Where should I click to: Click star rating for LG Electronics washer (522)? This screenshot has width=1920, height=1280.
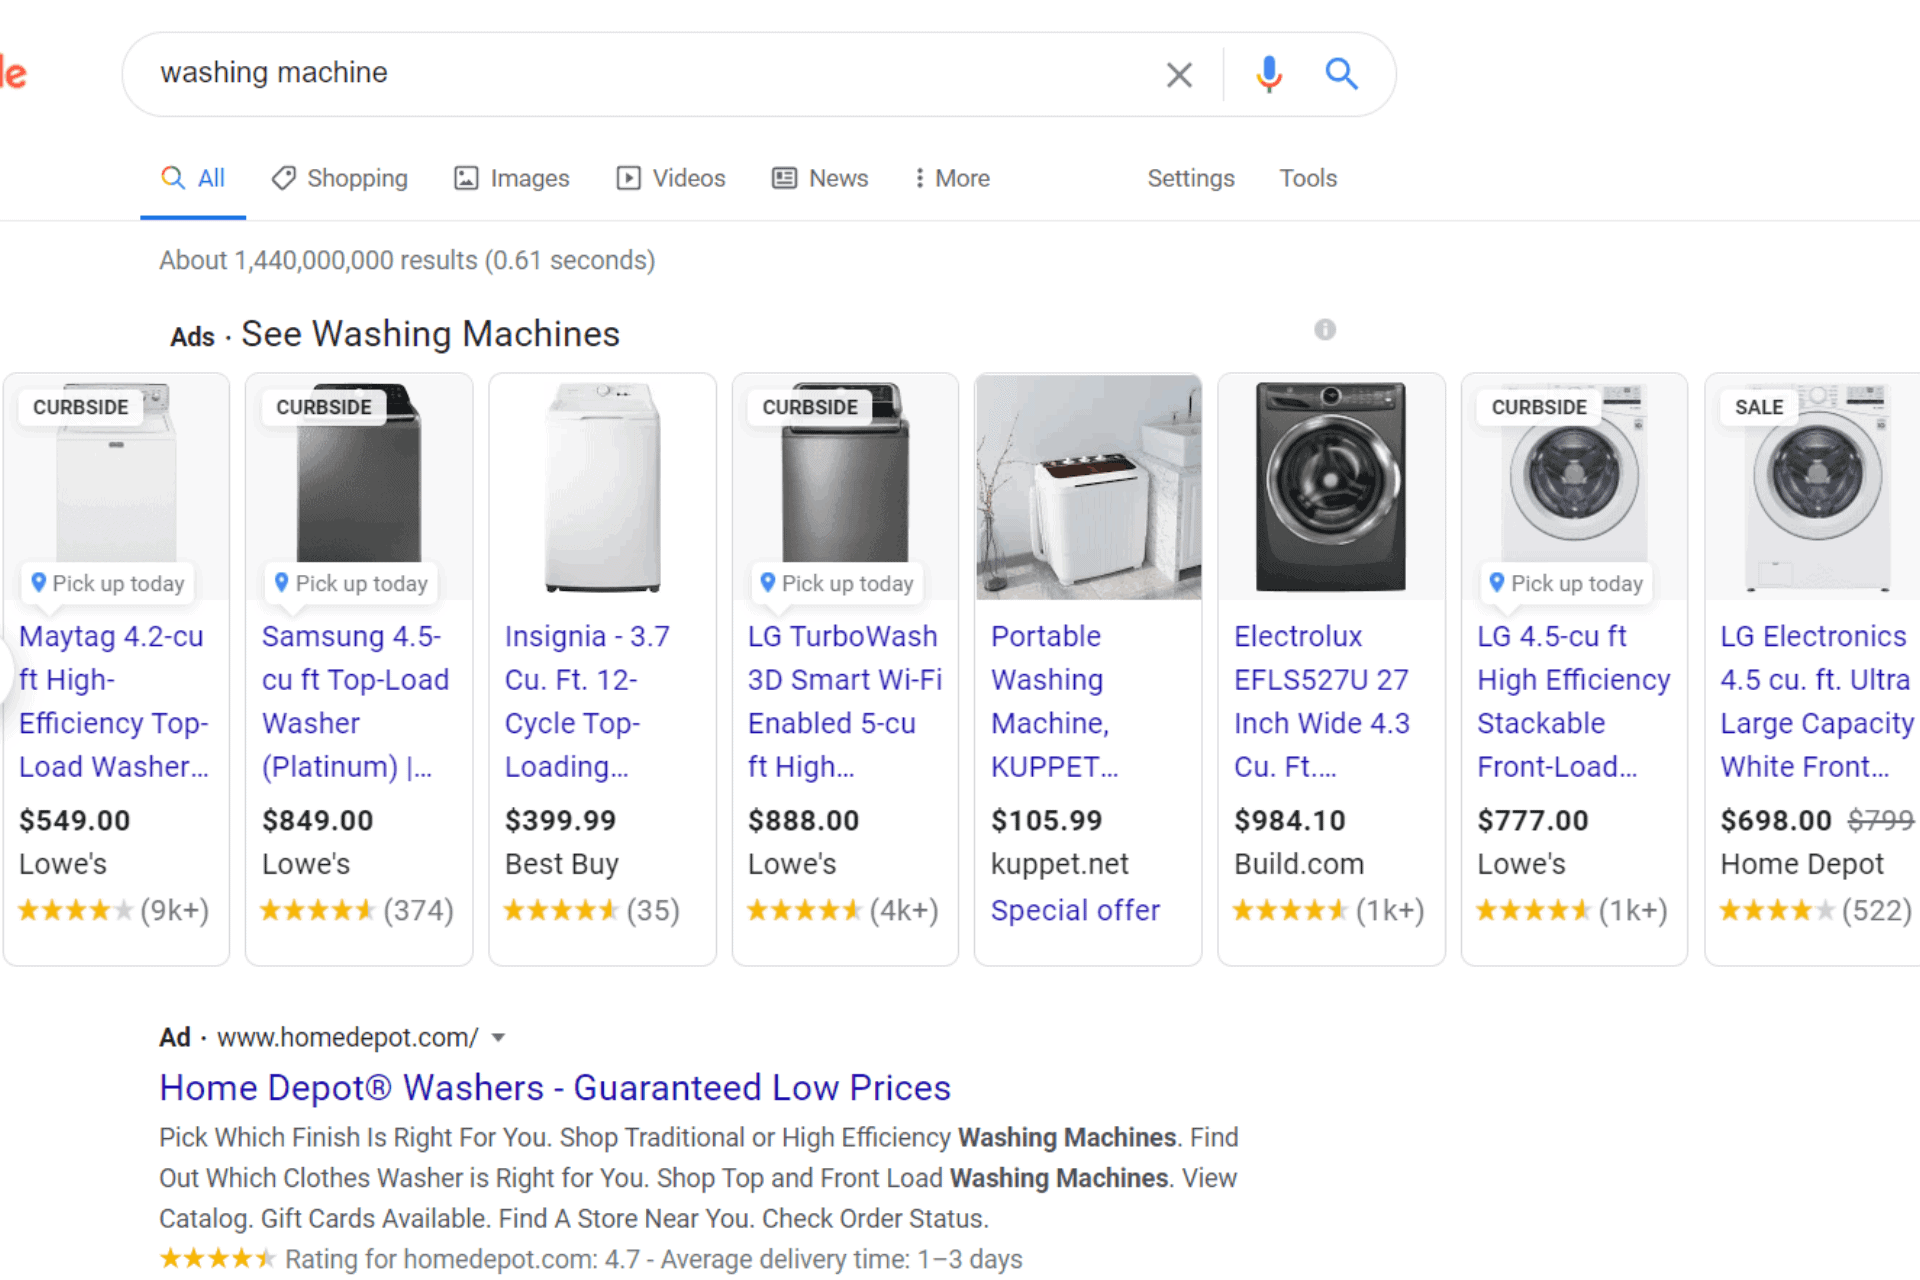(1777, 910)
